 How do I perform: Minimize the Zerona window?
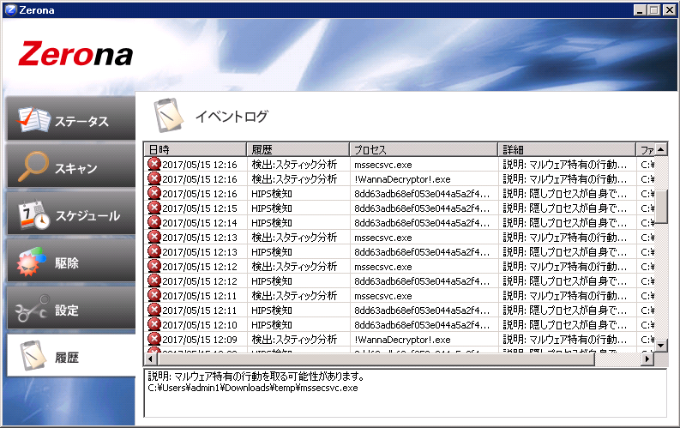639,10
